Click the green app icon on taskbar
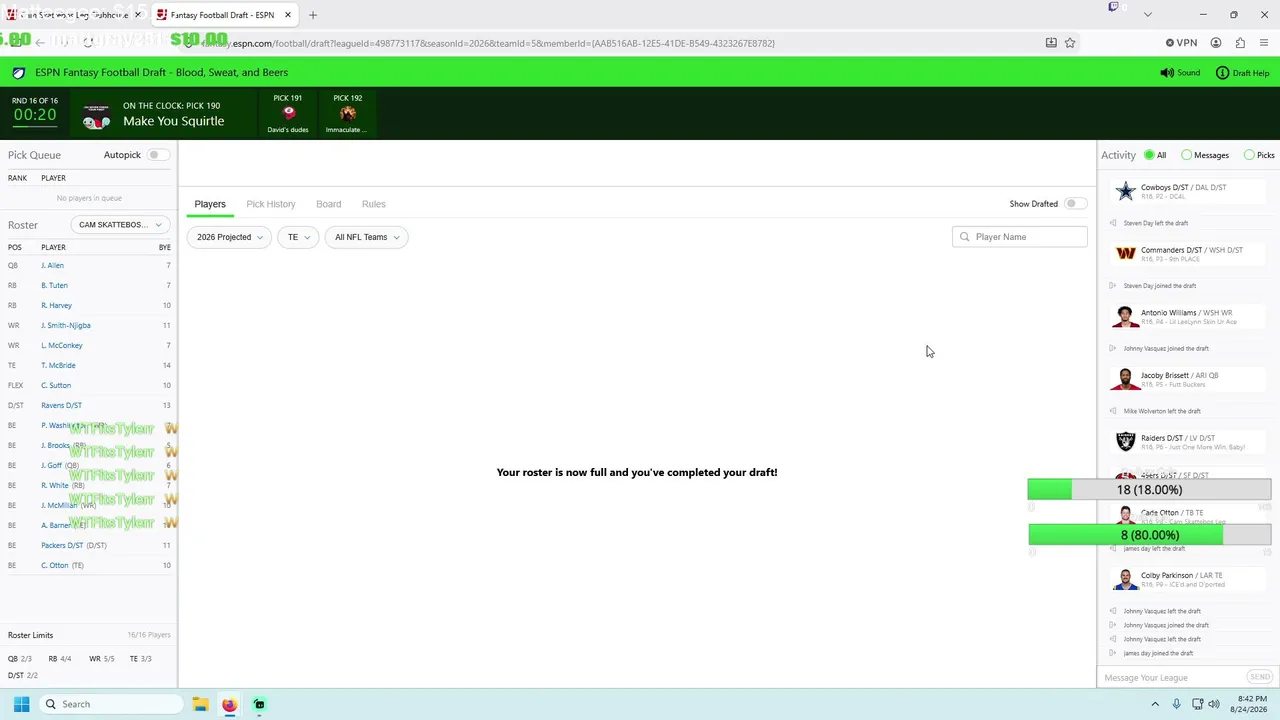 tap(259, 704)
